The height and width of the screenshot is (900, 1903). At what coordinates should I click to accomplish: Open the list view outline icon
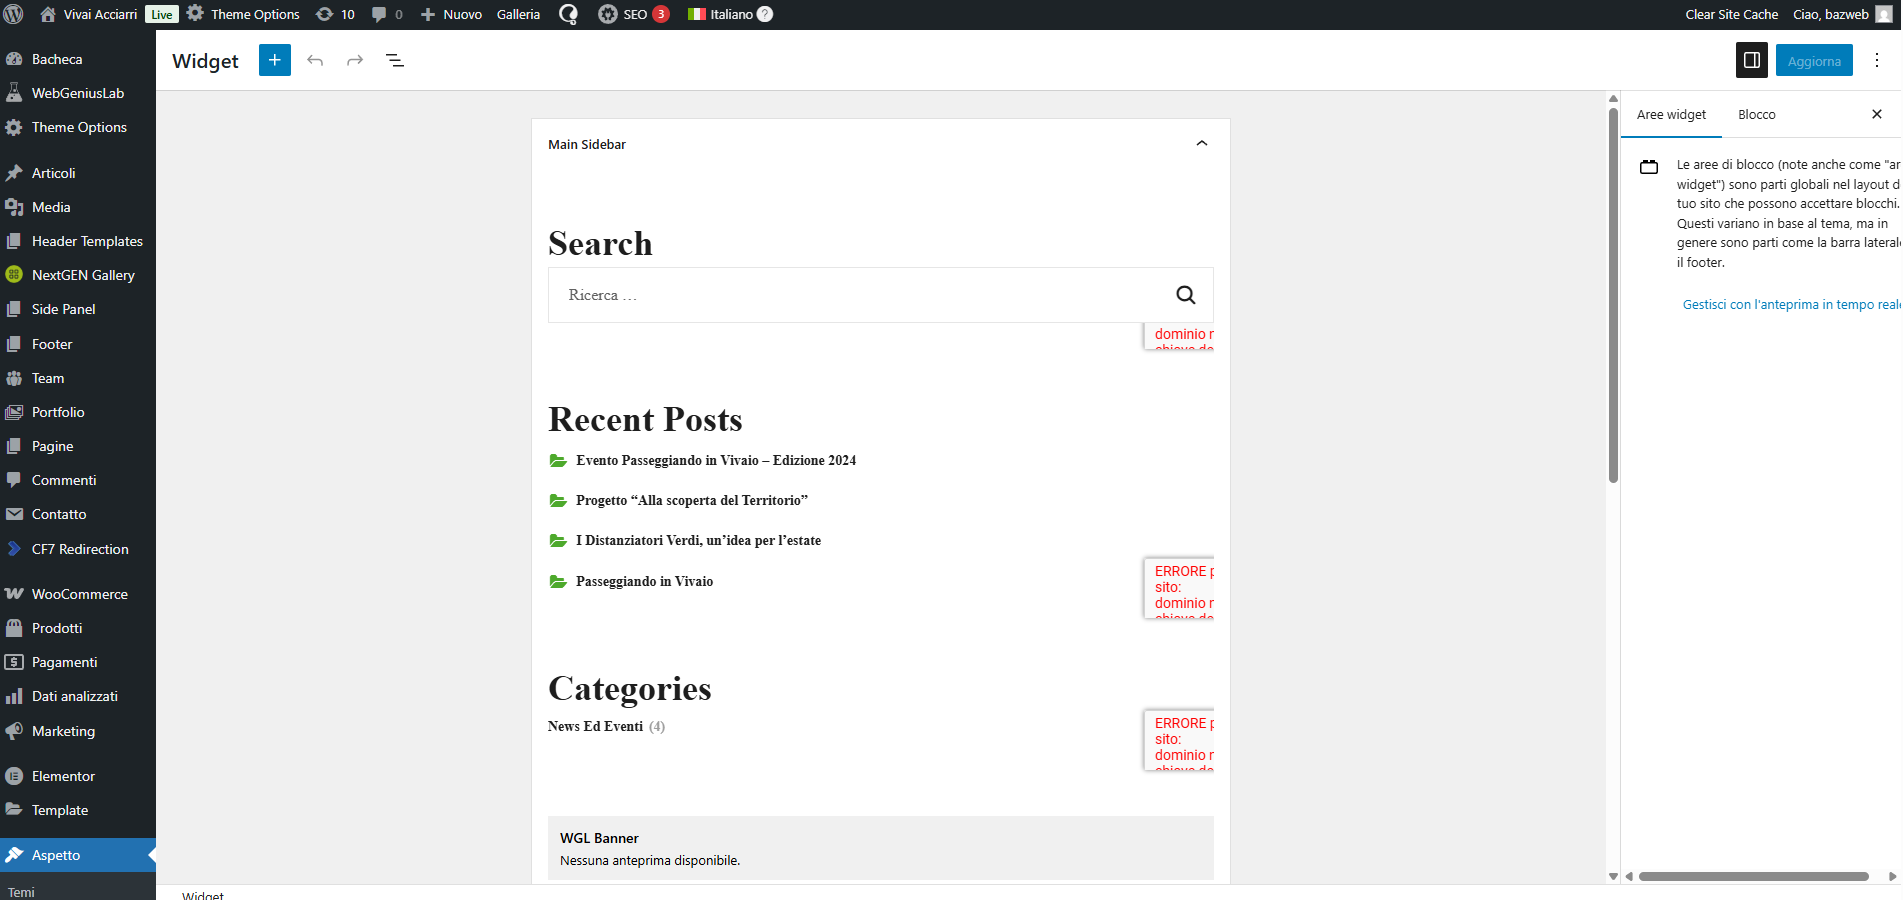[x=395, y=61]
